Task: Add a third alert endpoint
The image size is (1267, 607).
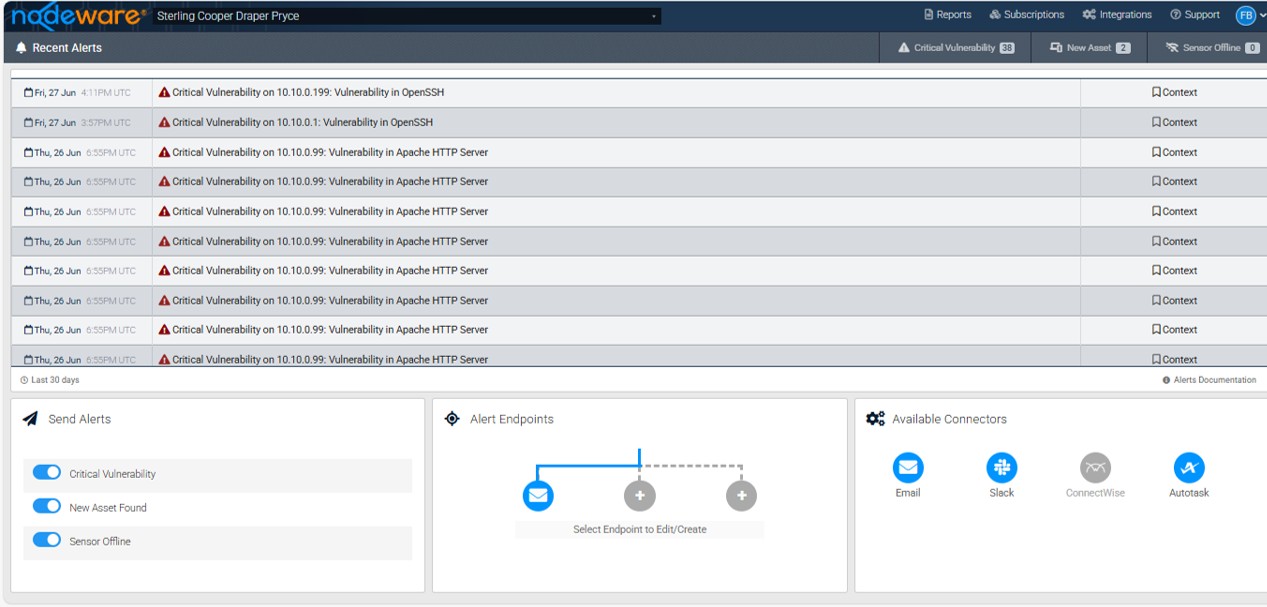Action: pyautogui.click(x=741, y=495)
